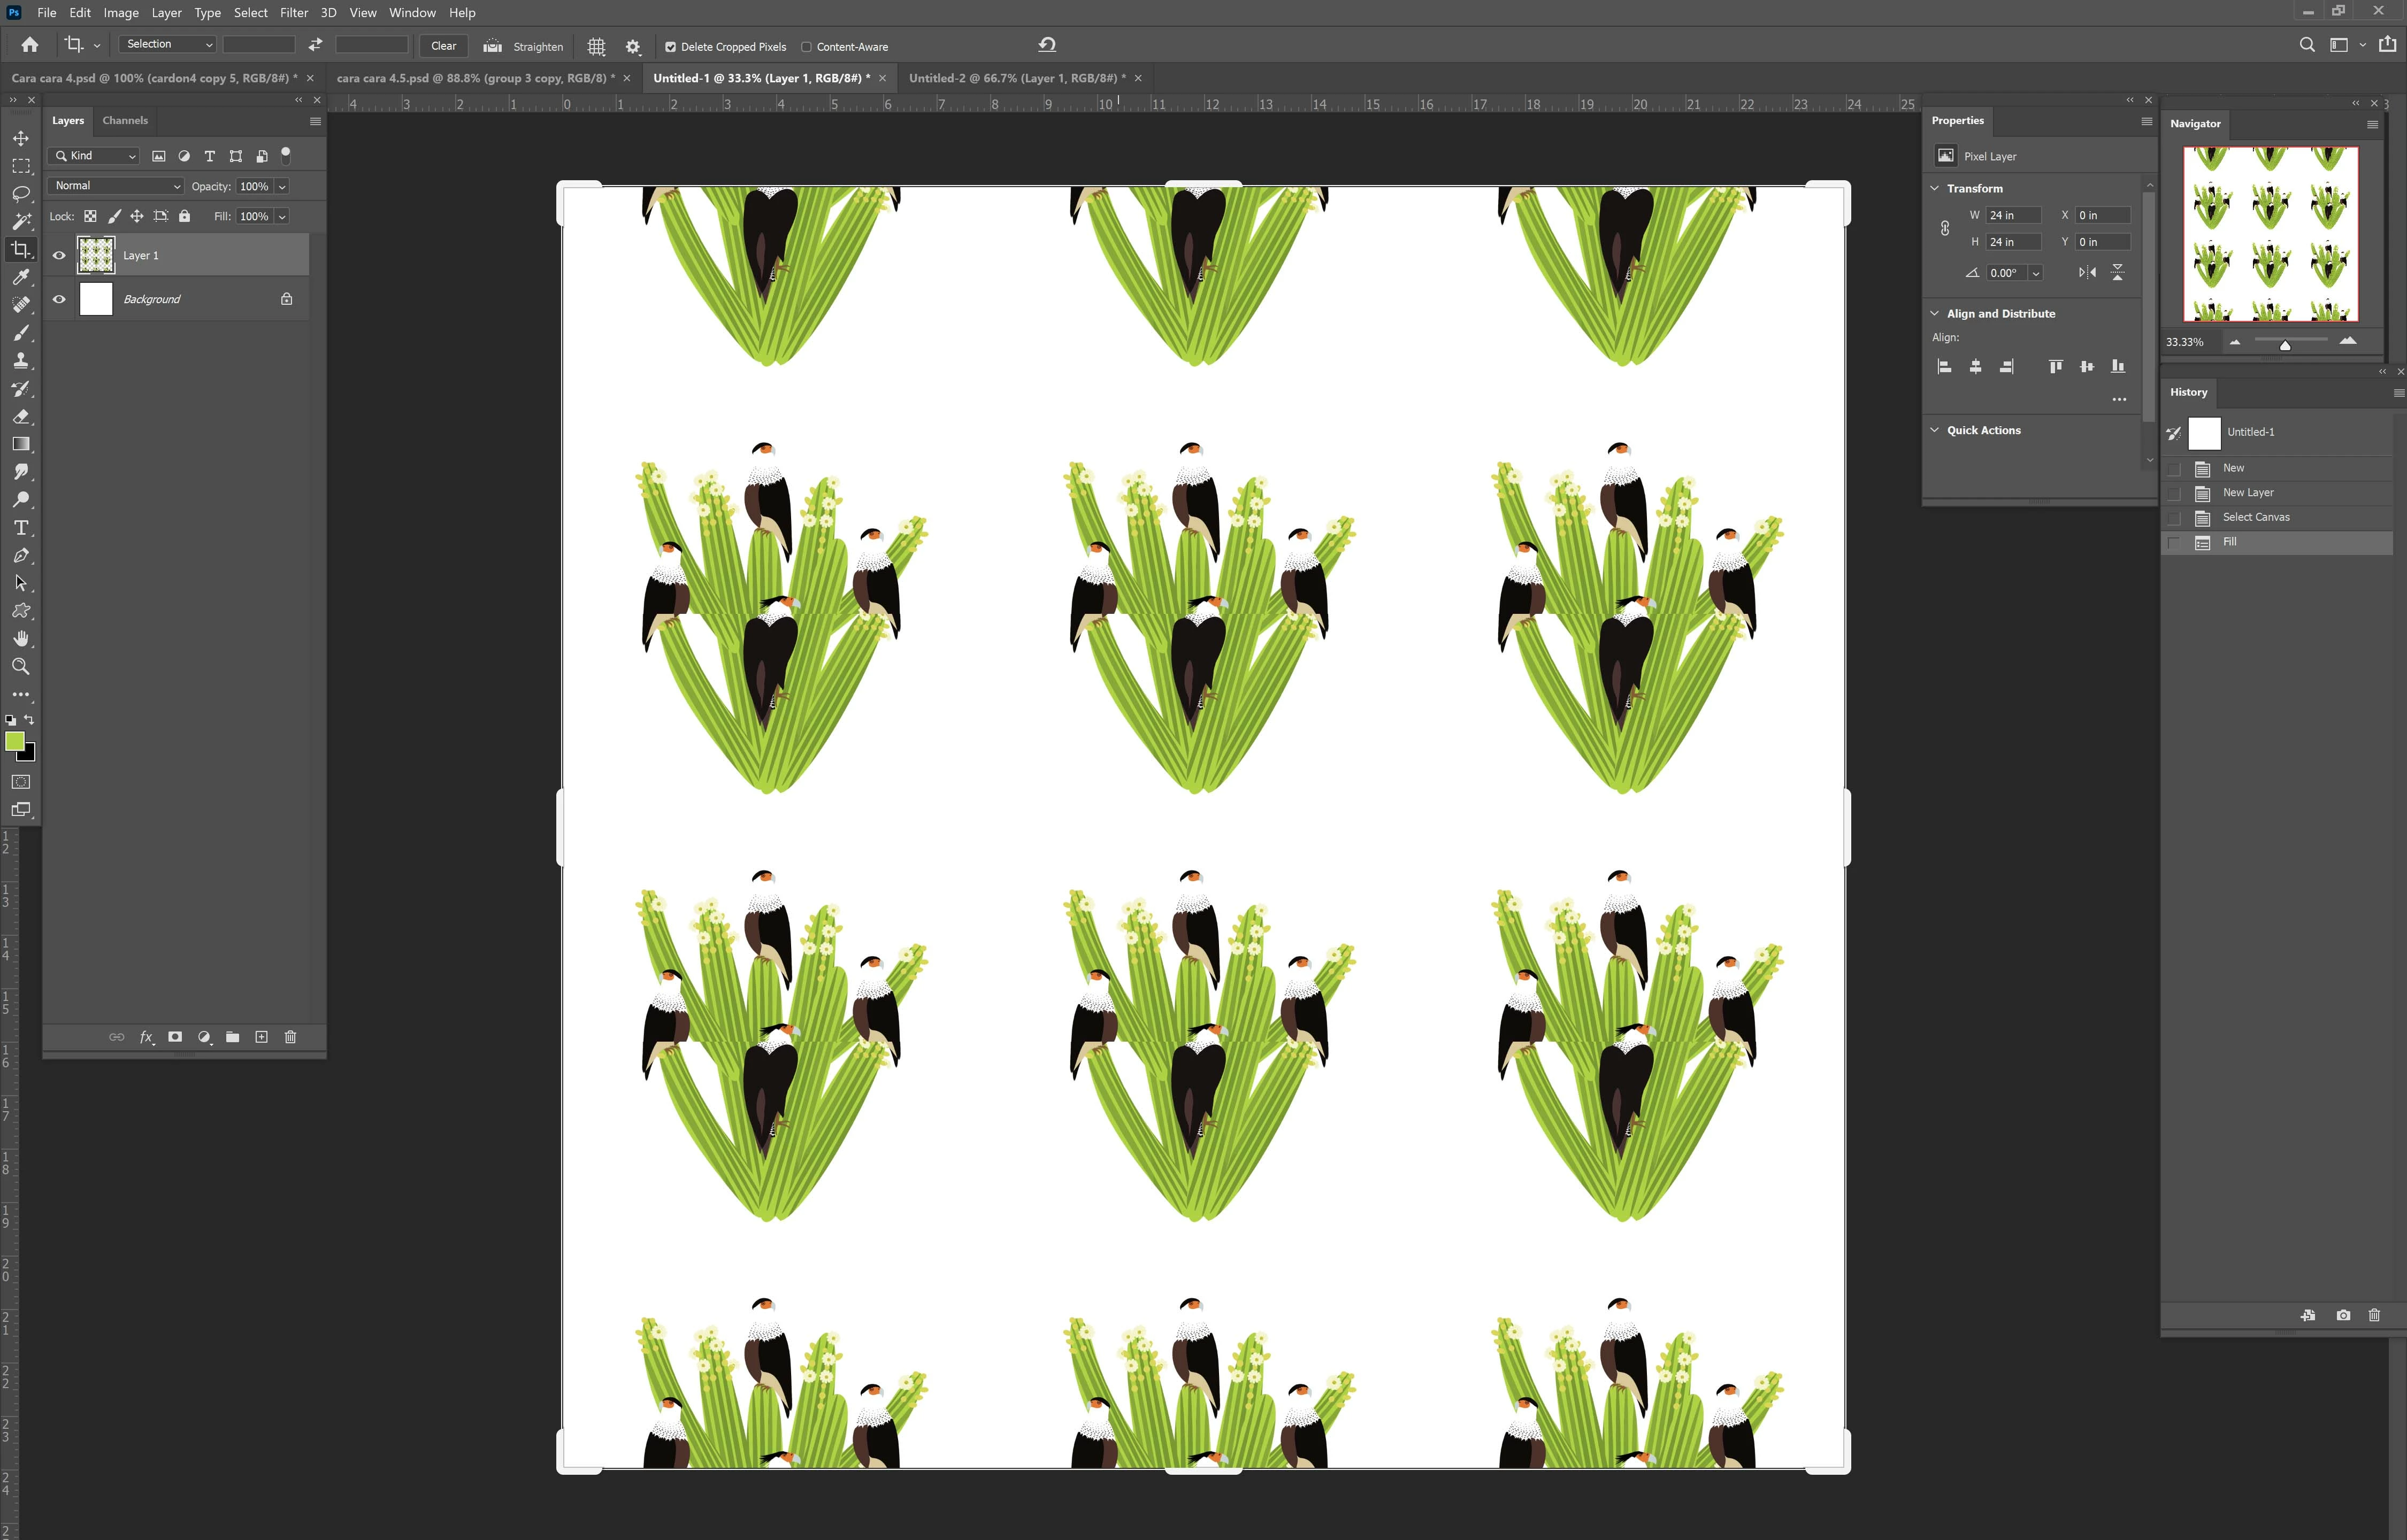Click the Clear button
The height and width of the screenshot is (1540, 2407).
point(443,46)
